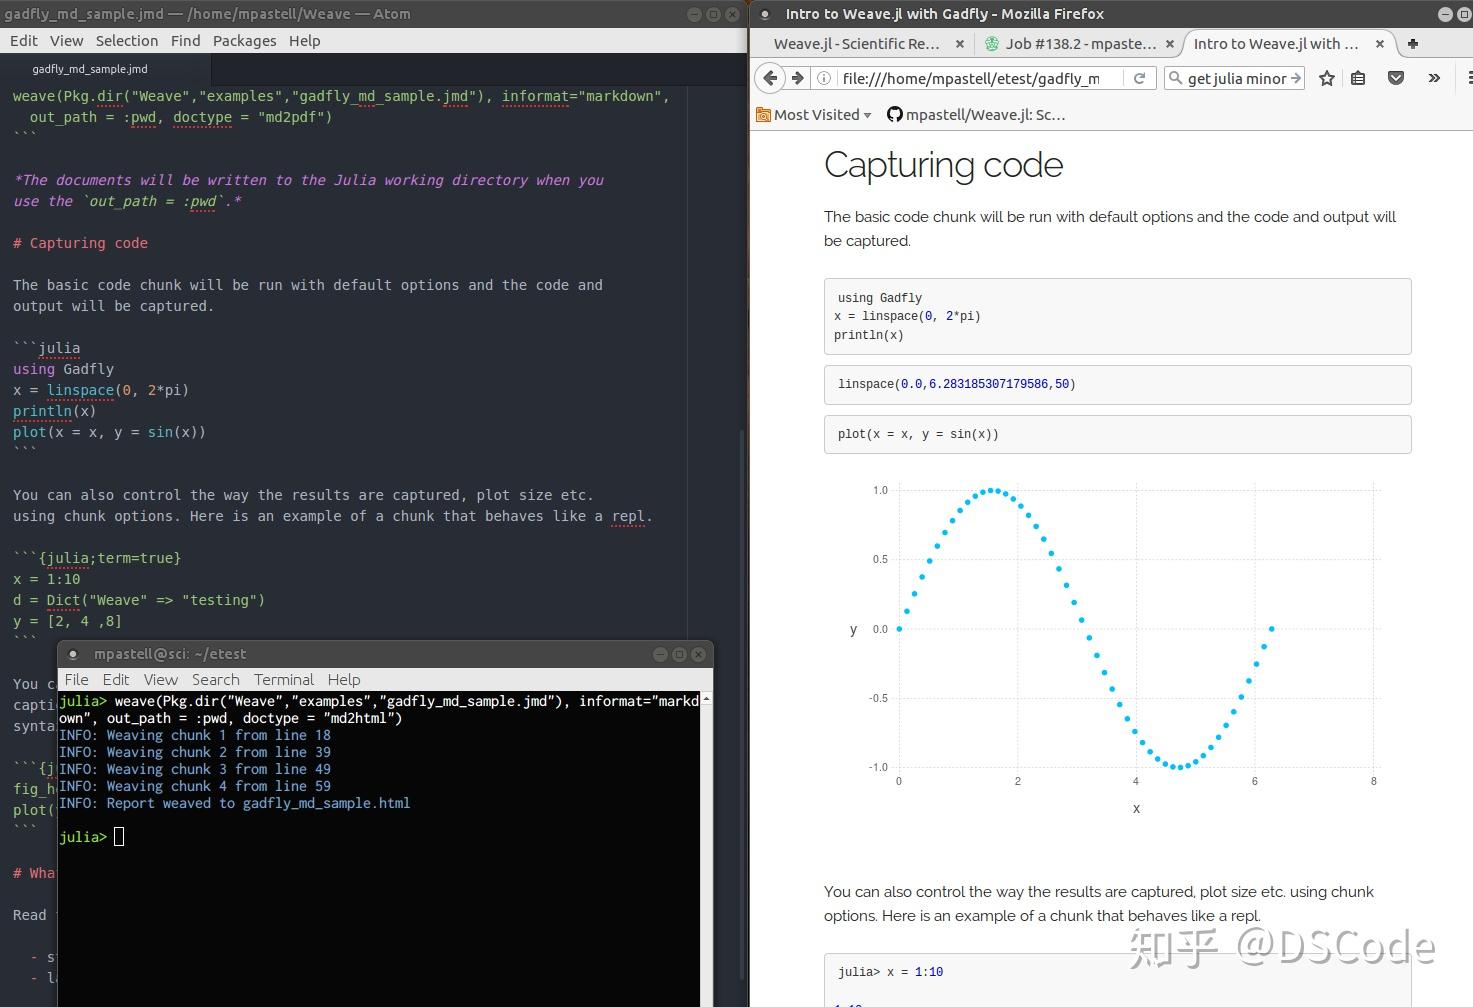Expand toolbar overflow chevron in Firefox
Screen dimensions: 1473x1007
click(x=1434, y=78)
